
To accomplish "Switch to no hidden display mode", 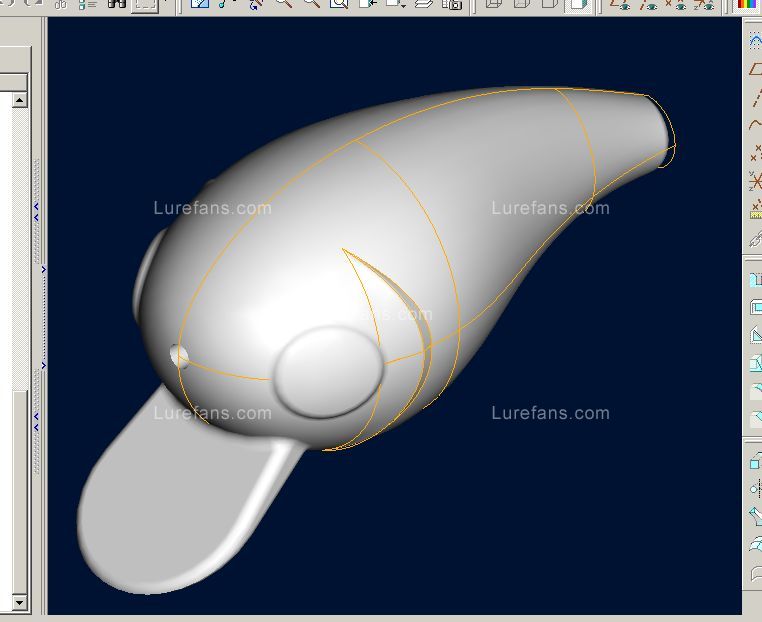I will pos(549,4).
